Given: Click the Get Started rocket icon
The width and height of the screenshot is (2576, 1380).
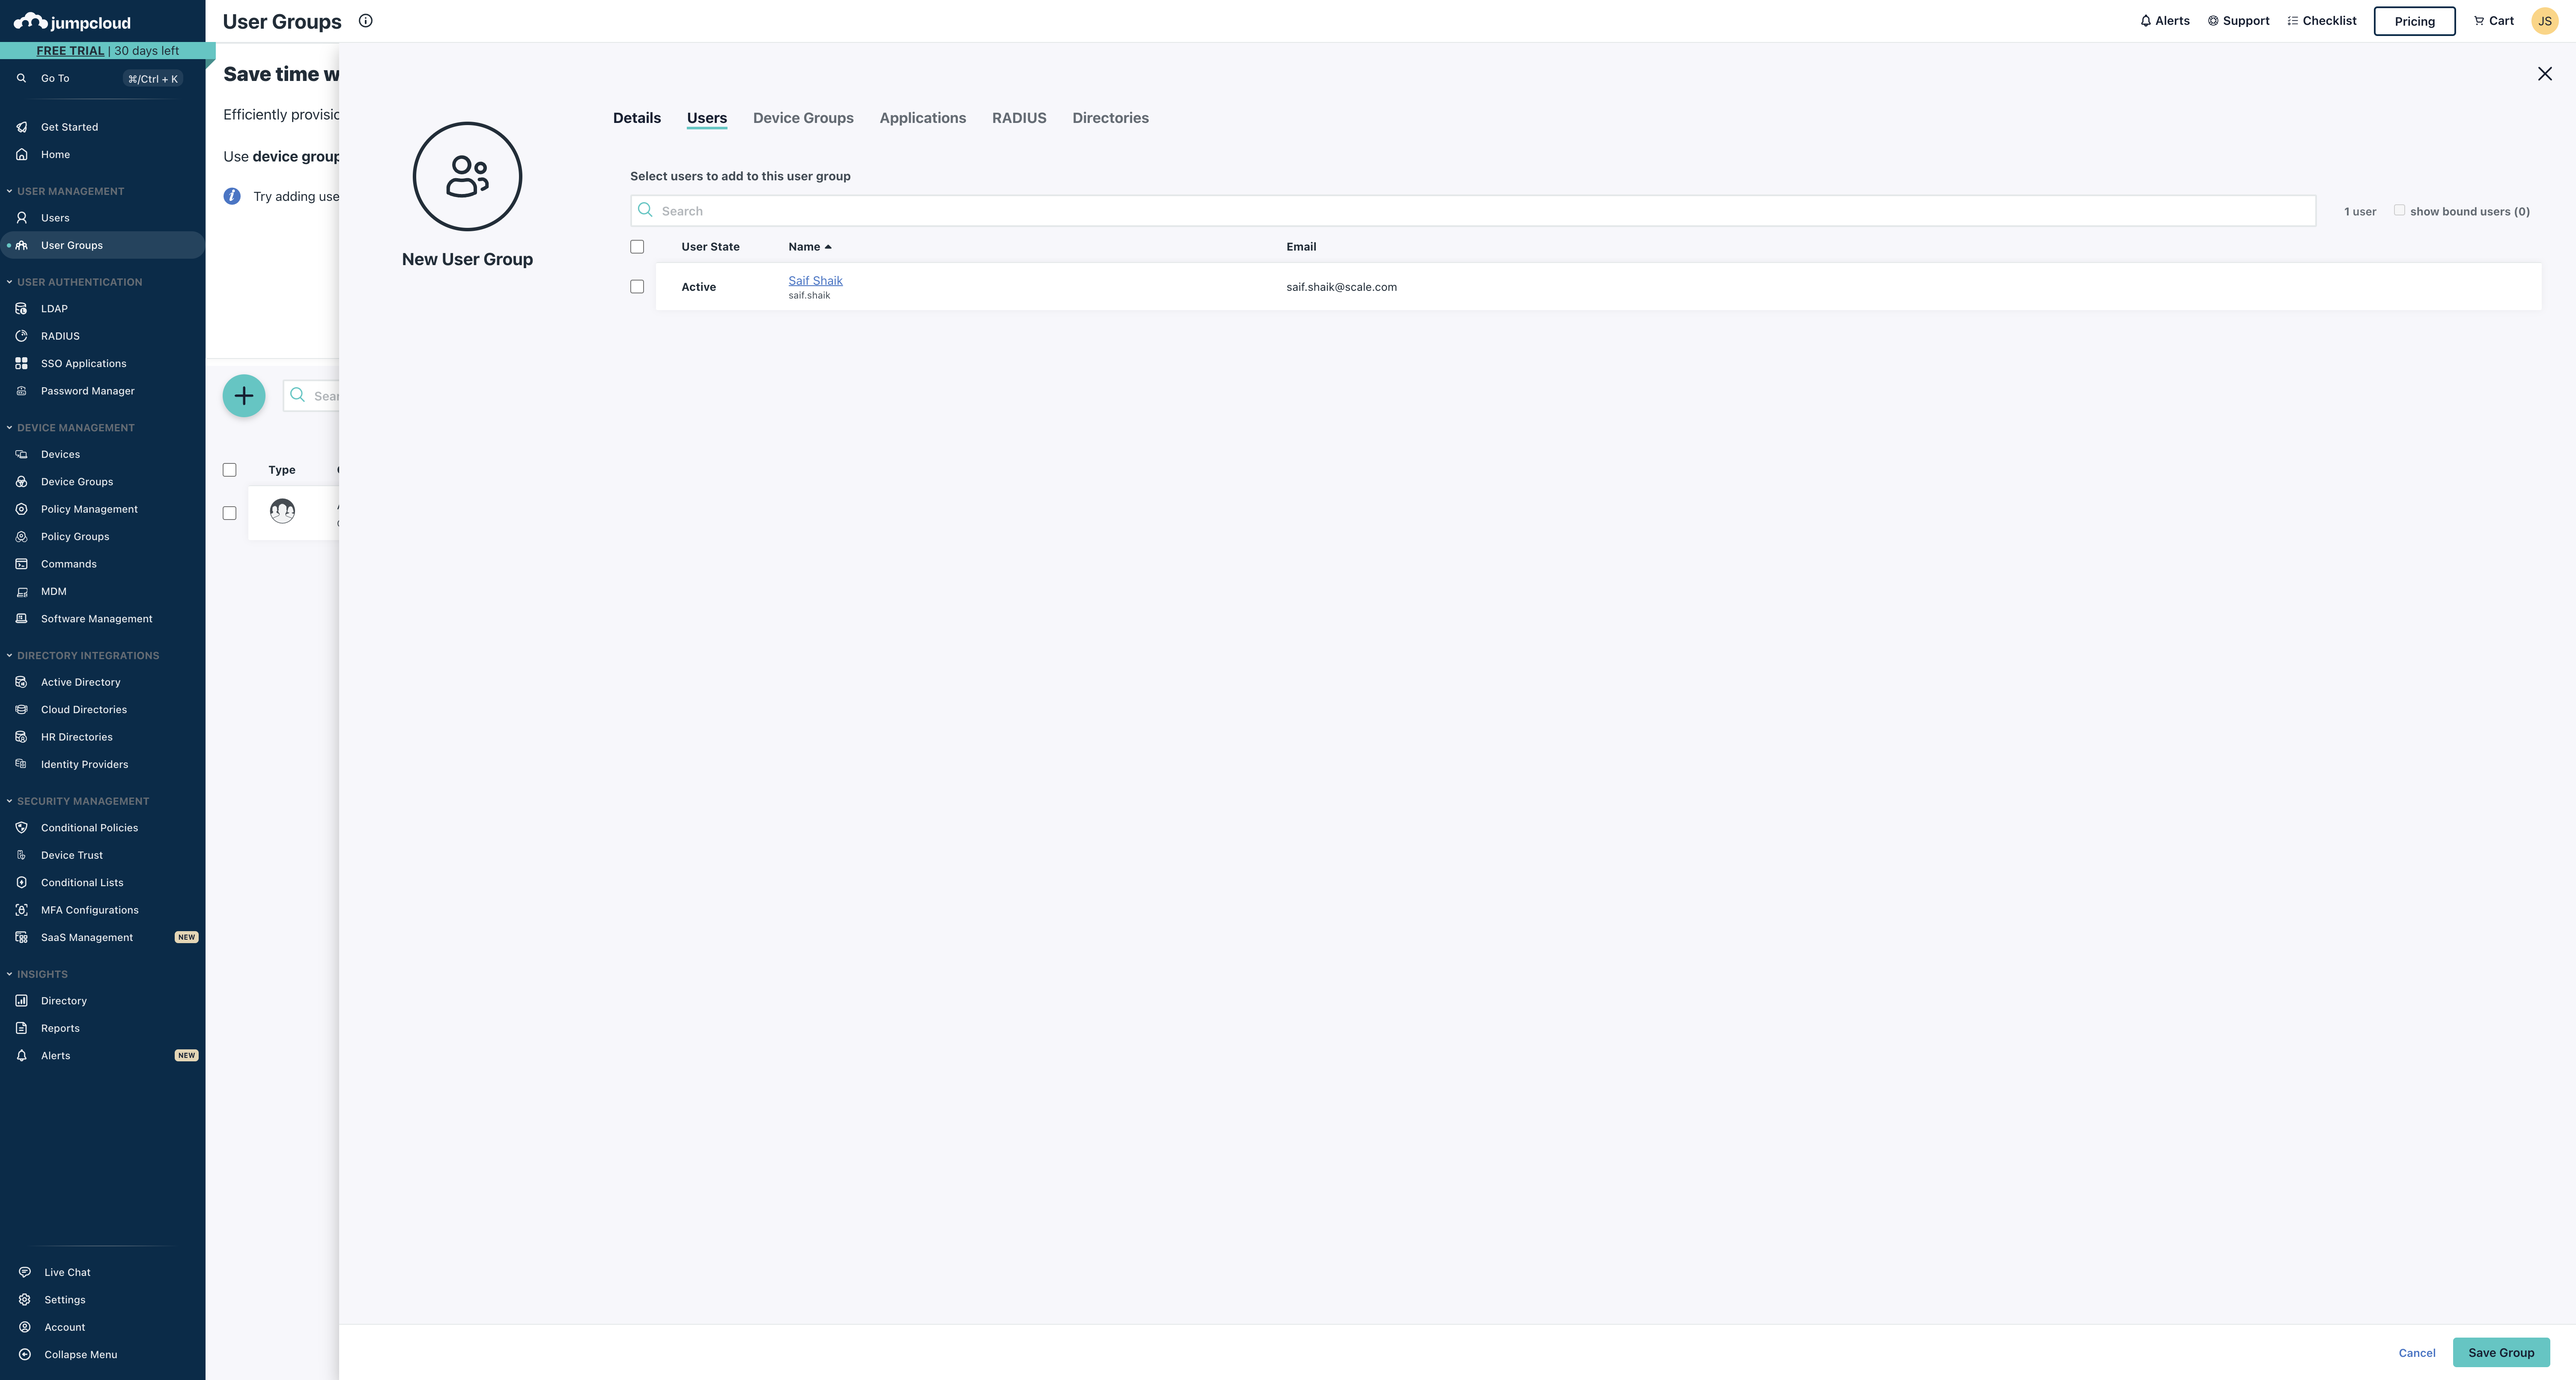Looking at the screenshot, I should (x=21, y=127).
